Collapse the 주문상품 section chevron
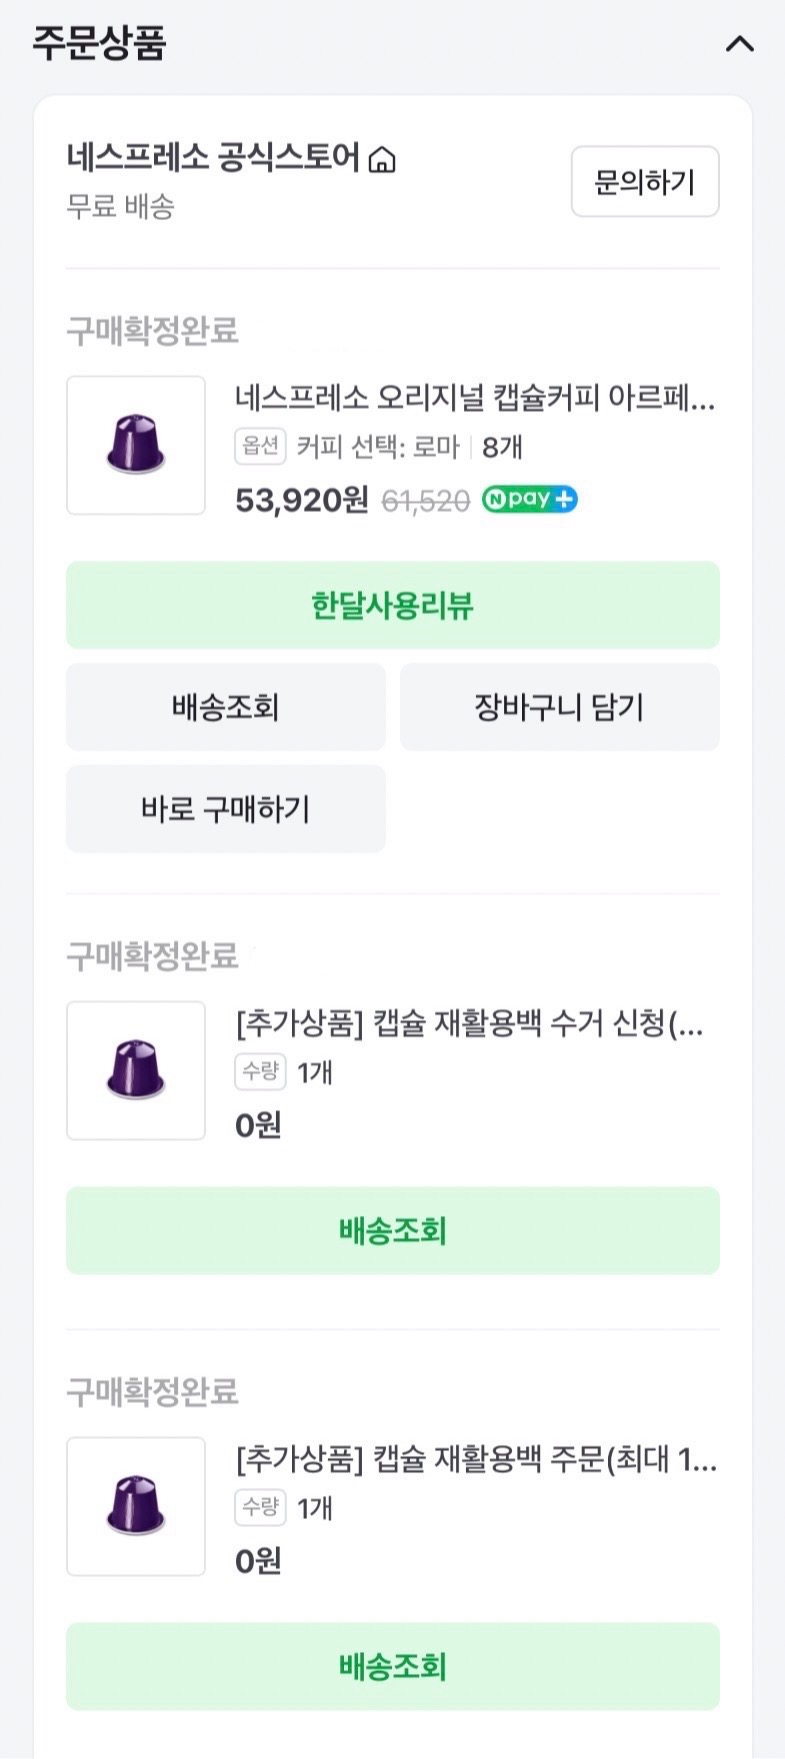Image resolution: width=785 pixels, height=1759 pixels. pyautogui.click(x=739, y=44)
